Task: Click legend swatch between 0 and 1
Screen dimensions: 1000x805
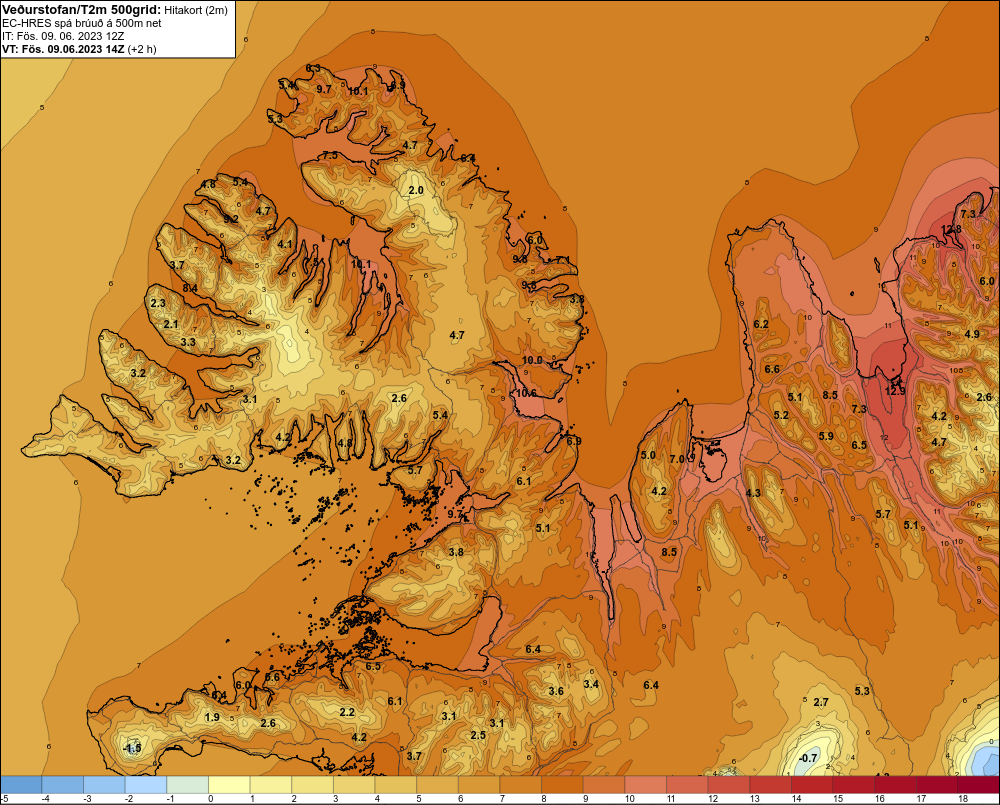Action: click(x=230, y=784)
